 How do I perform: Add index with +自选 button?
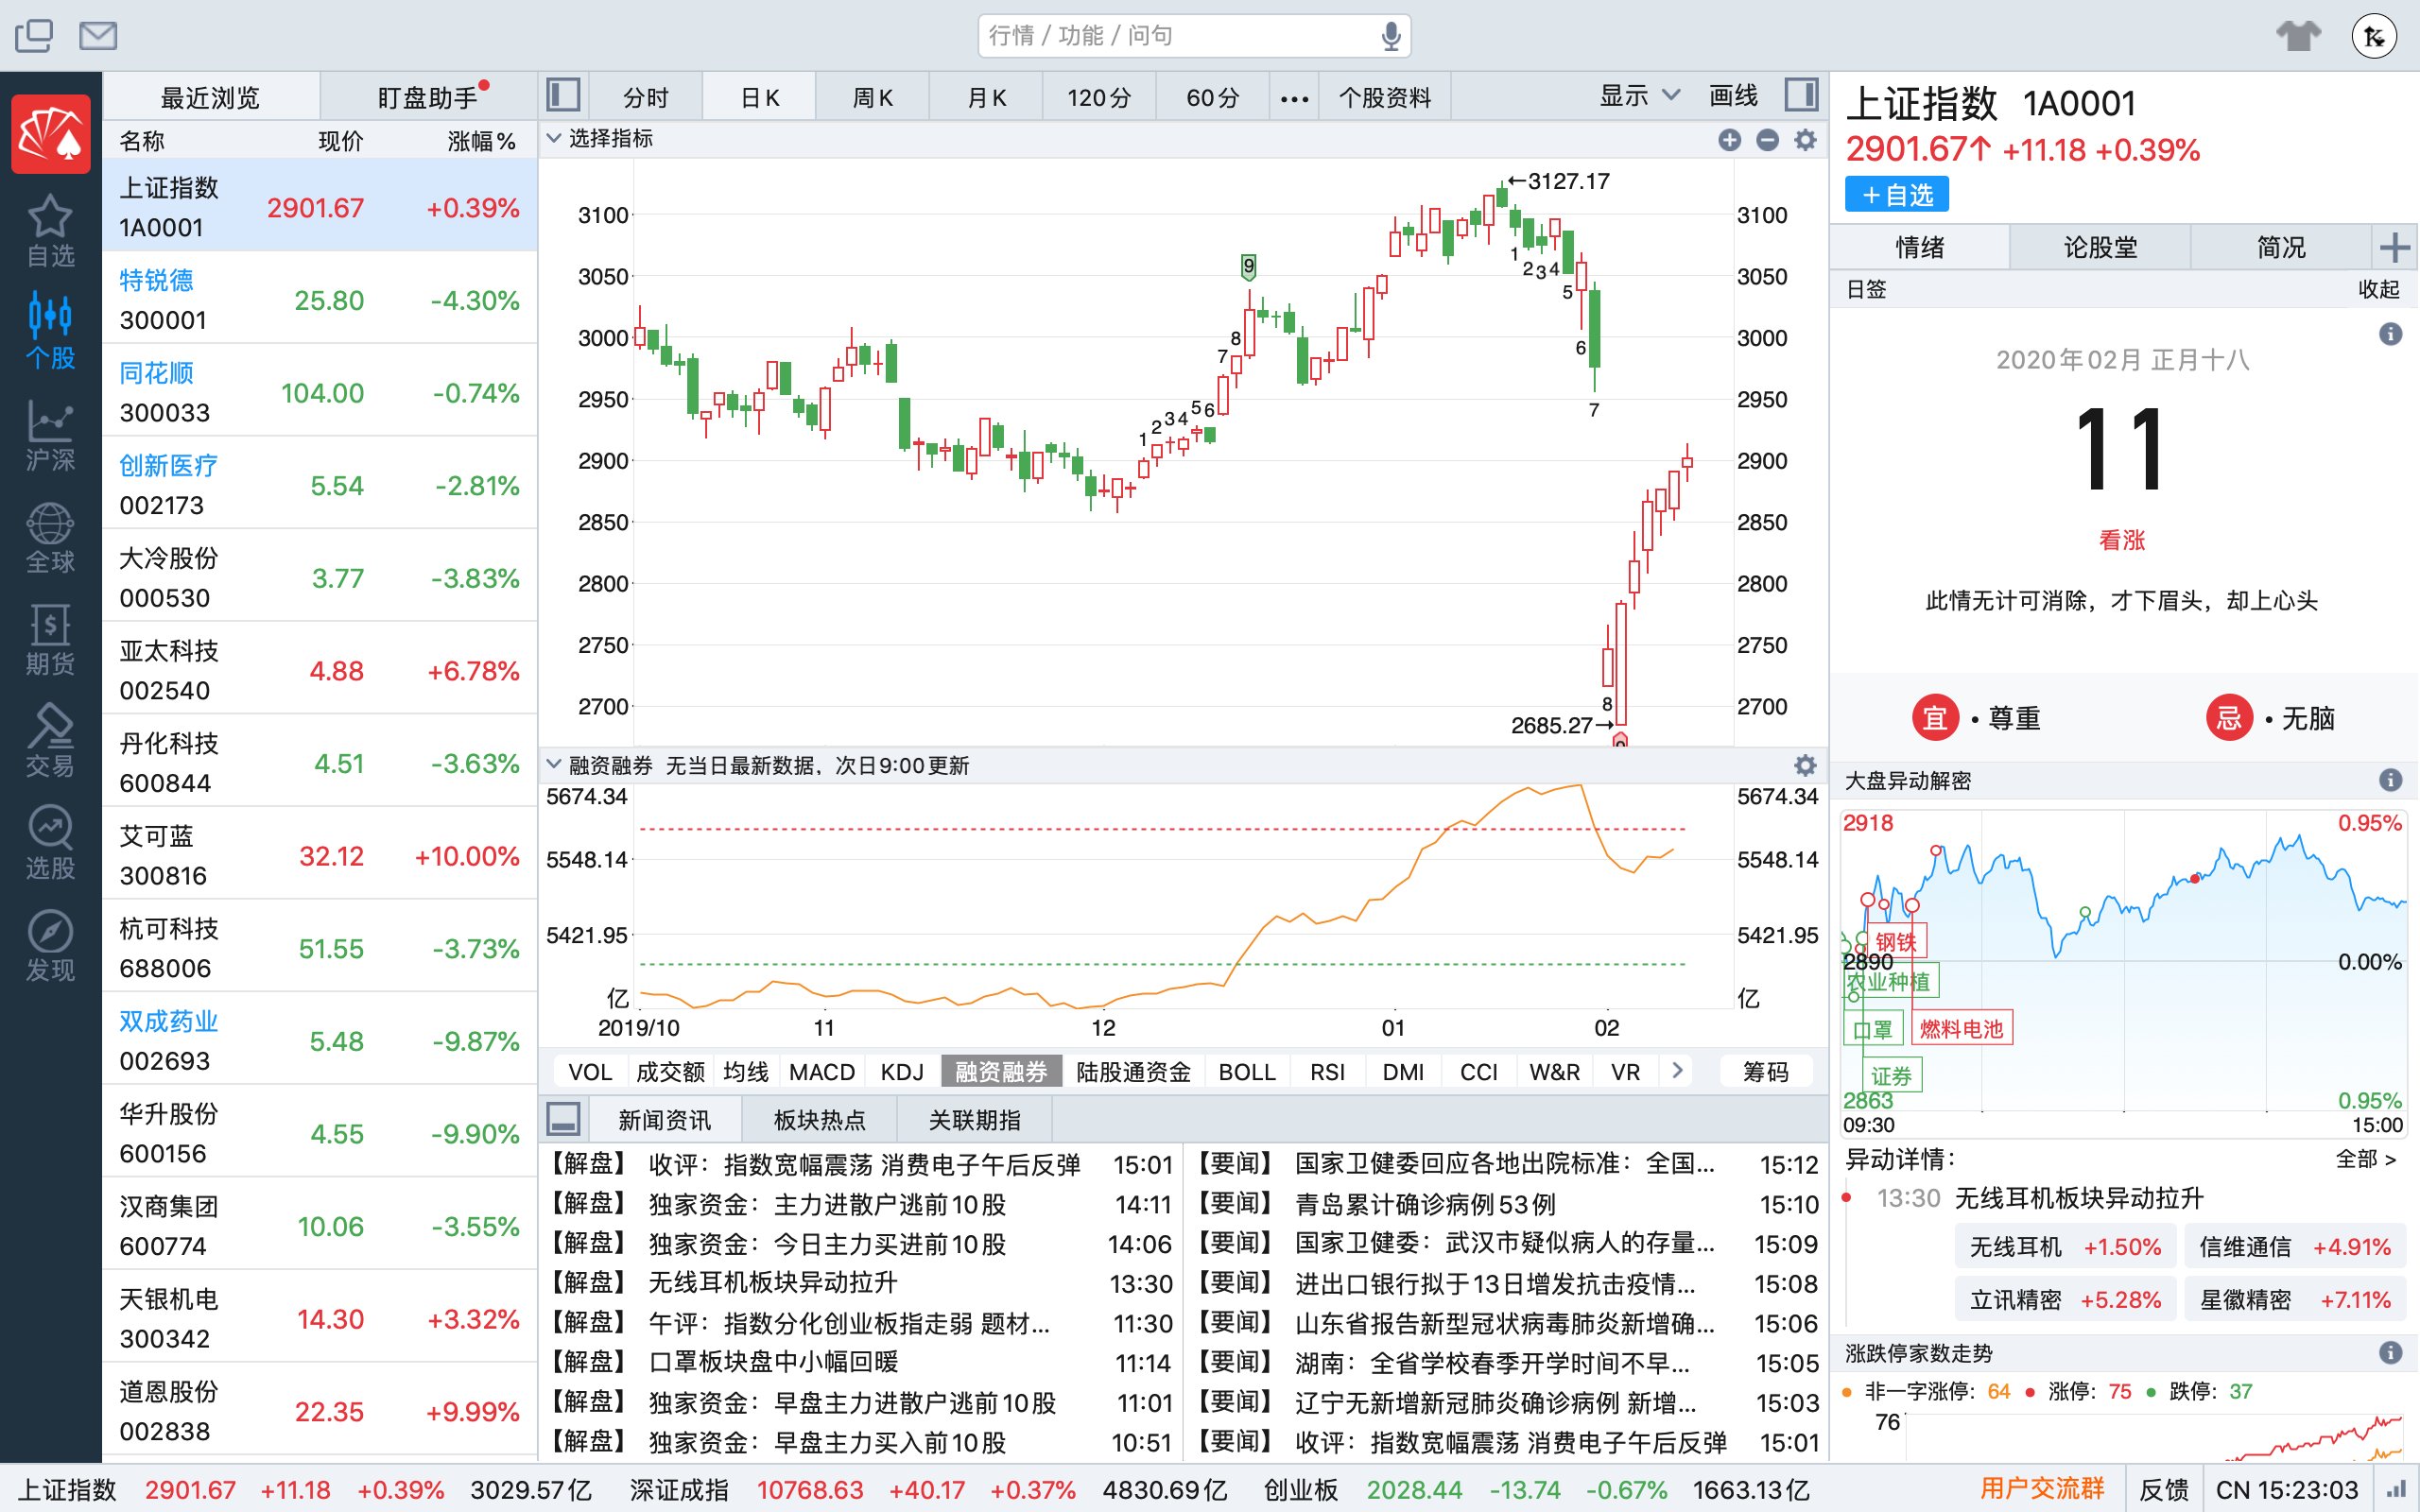1897,195
